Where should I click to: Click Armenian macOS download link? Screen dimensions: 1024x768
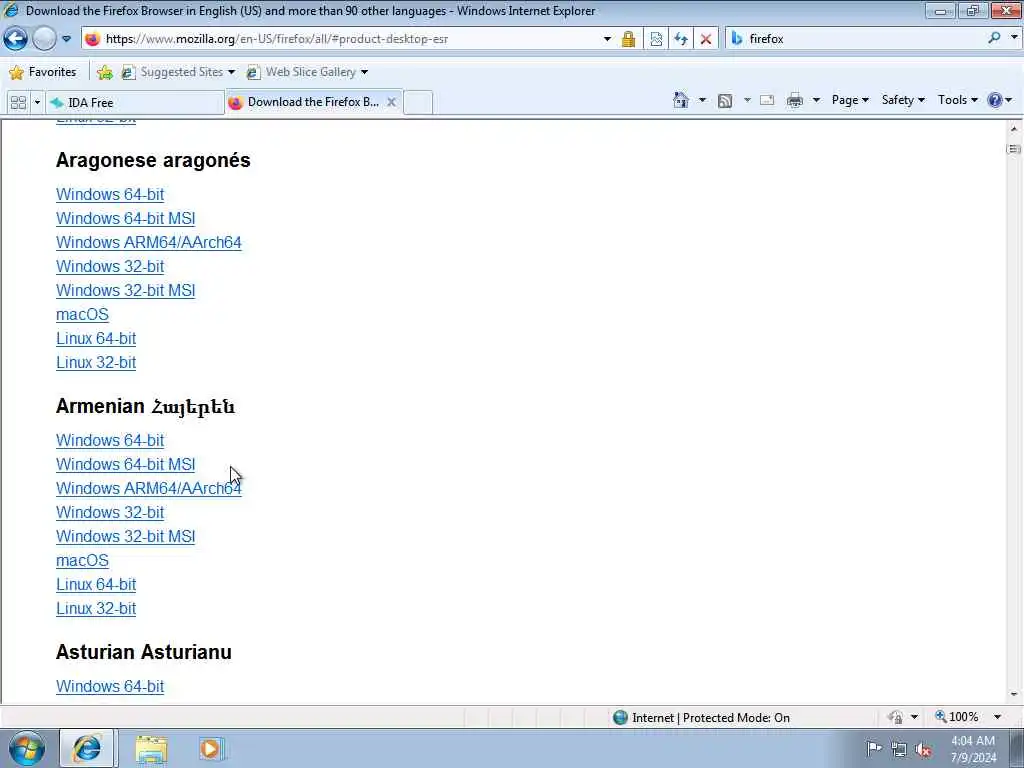tap(82, 560)
